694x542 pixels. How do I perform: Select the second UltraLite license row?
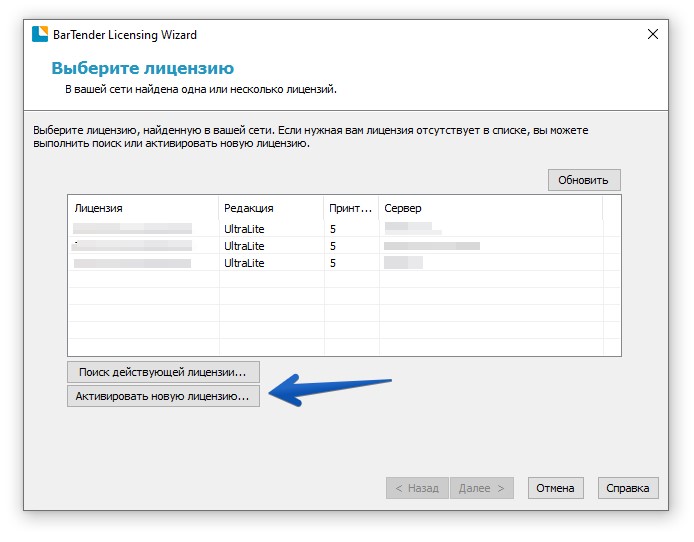tap(244, 245)
